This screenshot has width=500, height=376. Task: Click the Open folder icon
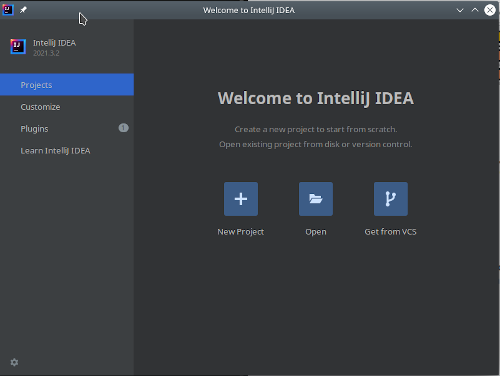click(x=316, y=199)
